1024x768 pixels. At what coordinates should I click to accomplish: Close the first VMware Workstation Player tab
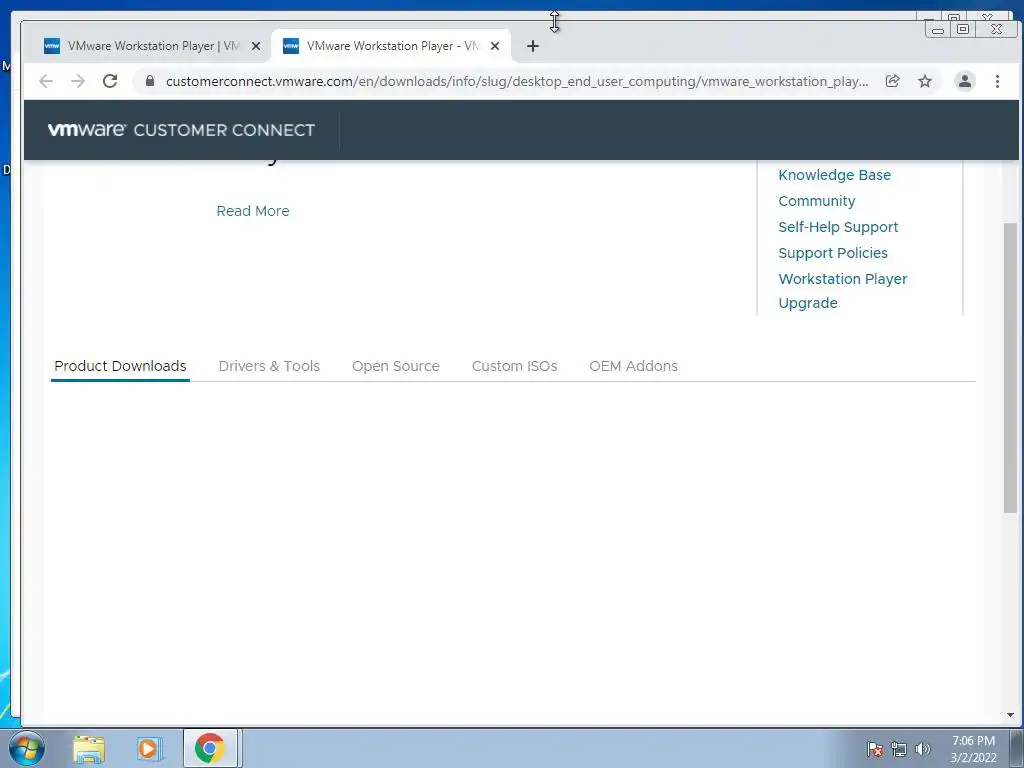256,46
